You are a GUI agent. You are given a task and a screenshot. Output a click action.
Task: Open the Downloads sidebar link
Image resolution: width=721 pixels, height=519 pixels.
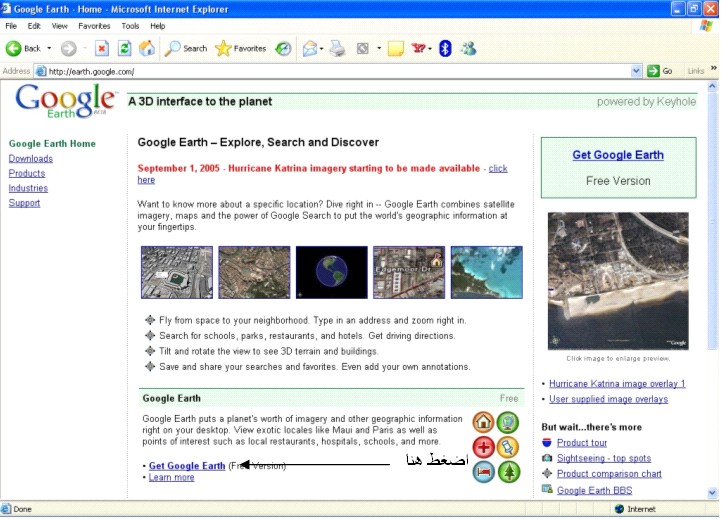tap(30, 158)
